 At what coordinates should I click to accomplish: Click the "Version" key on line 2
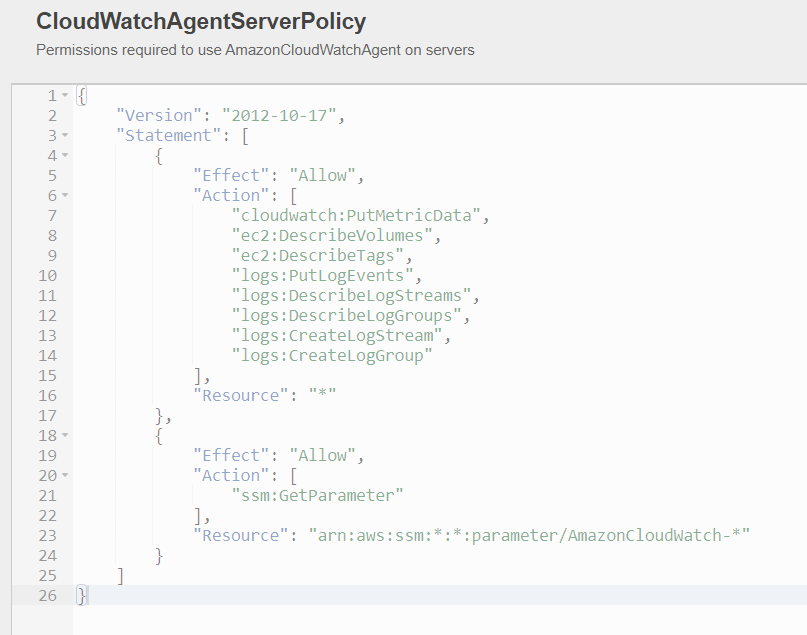click(159, 115)
